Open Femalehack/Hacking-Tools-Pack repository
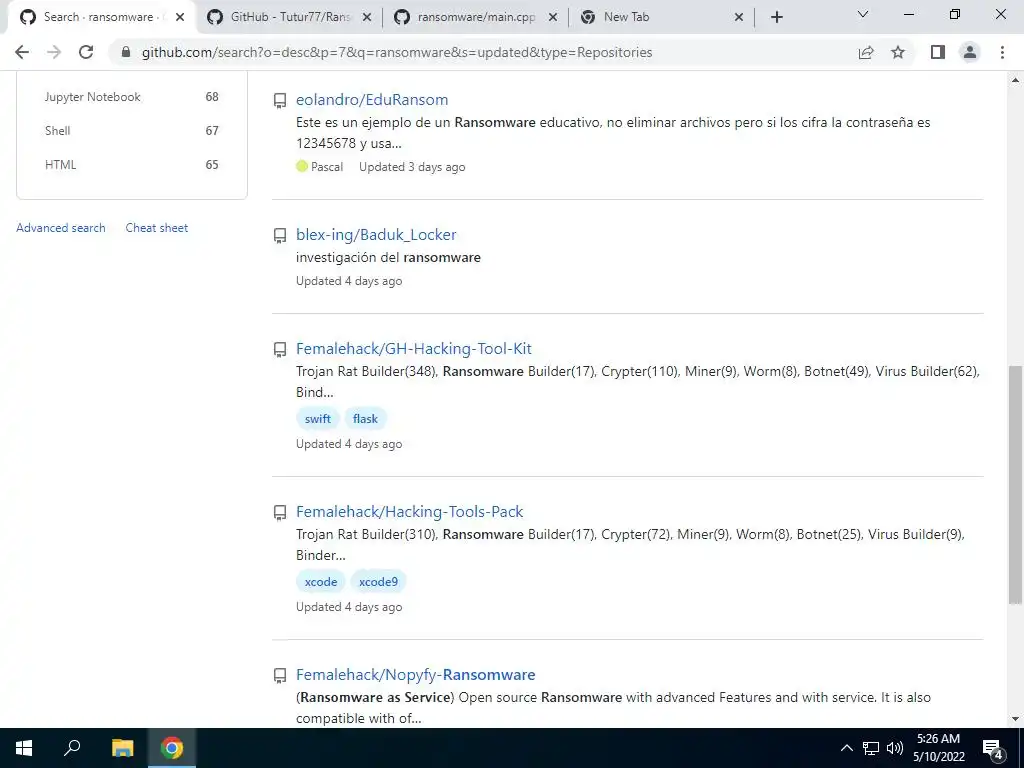Screen dimensions: 1024x768 409,511
